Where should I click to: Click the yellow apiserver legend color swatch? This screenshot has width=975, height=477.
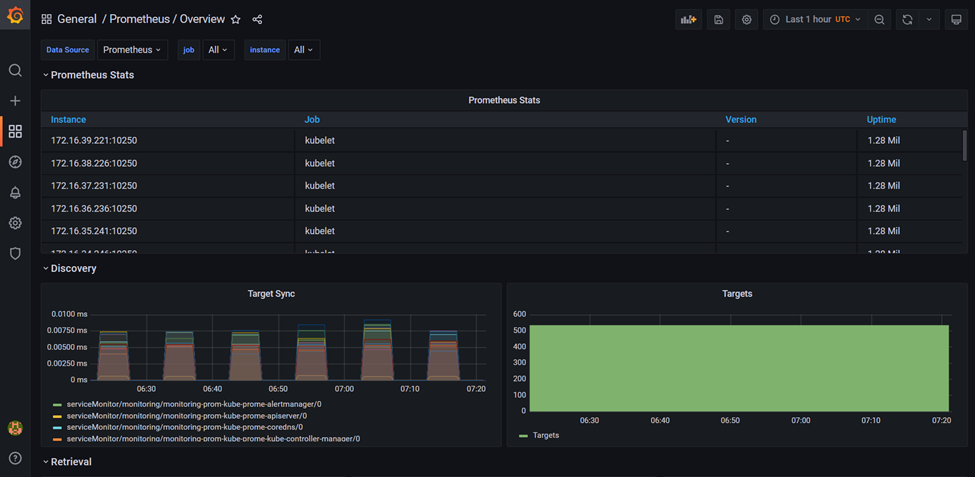(58, 416)
